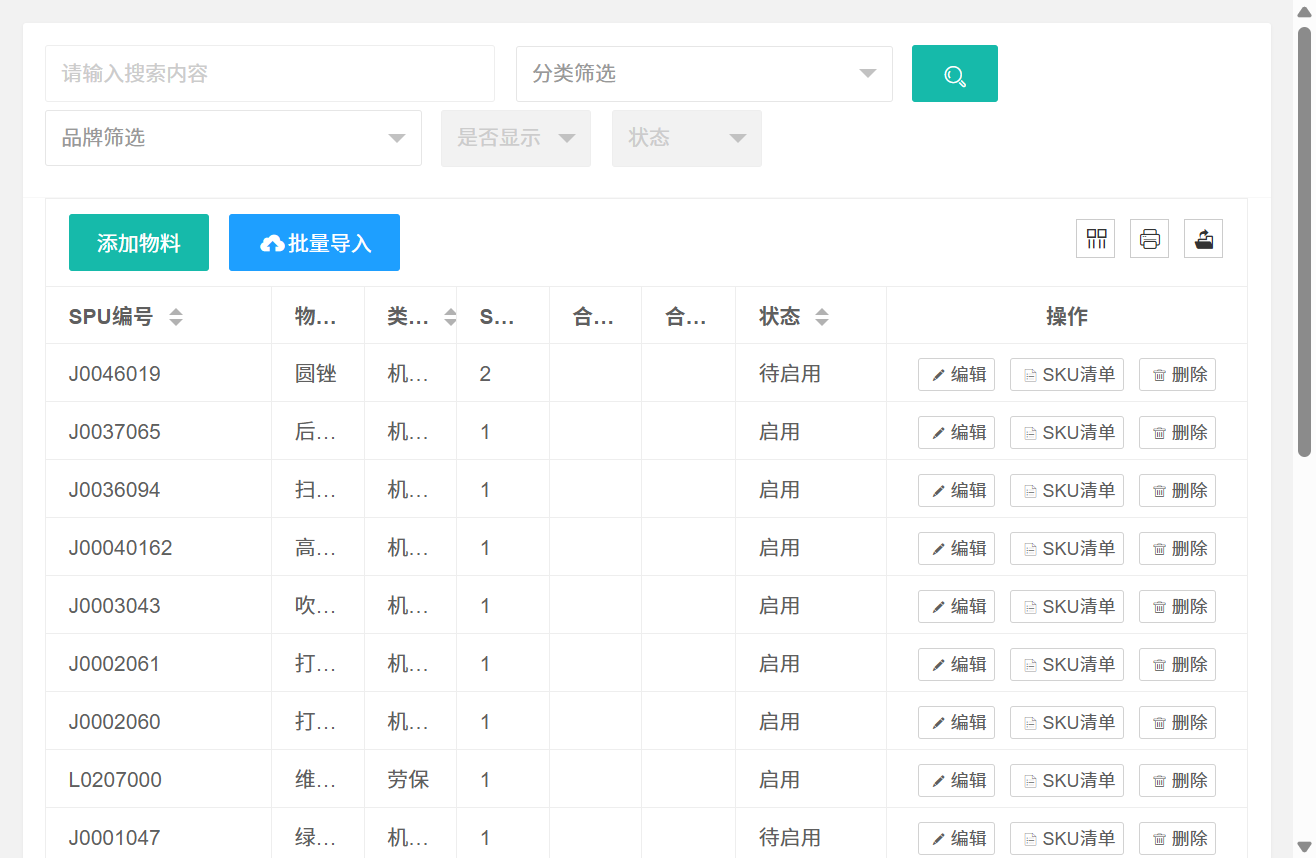Open the column filter grid icon
The width and height of the screenshot is (1316, 858).
[1096, 239]
